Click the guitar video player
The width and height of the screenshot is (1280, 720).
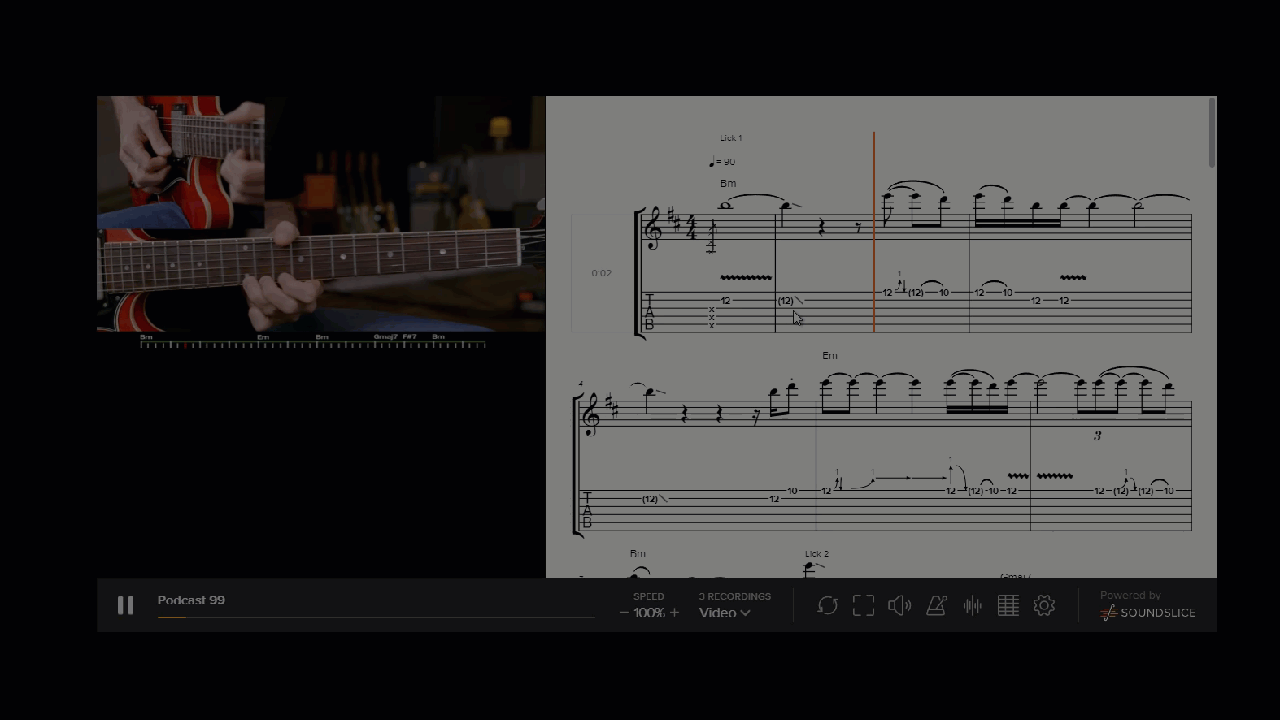pos(321,213)
